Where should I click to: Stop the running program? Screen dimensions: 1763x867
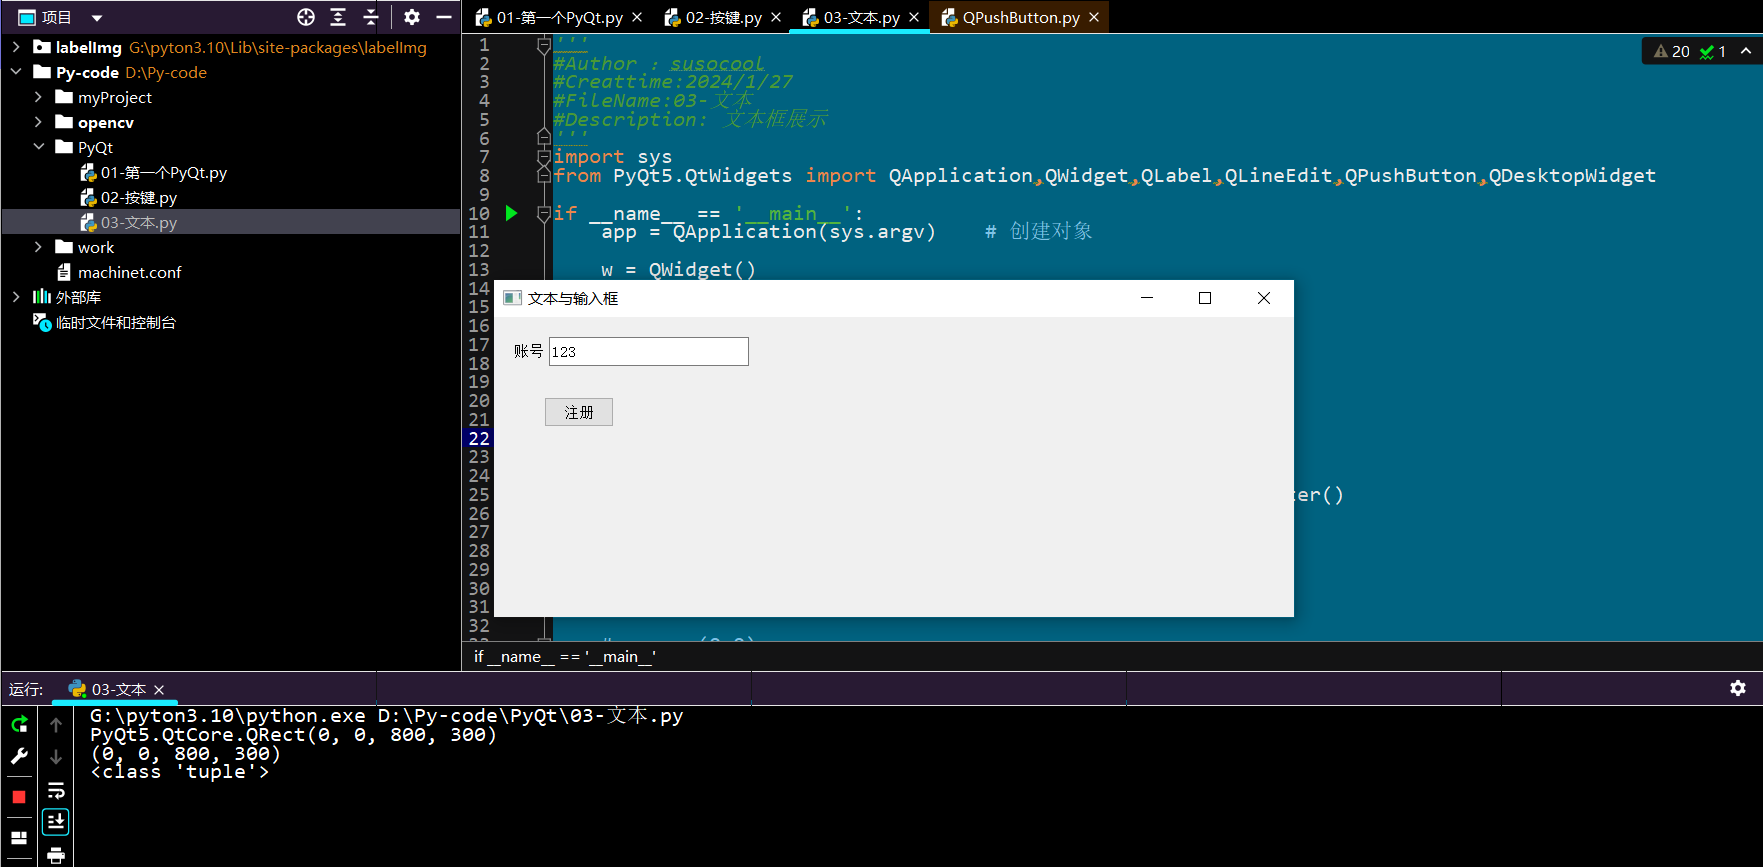19,797
